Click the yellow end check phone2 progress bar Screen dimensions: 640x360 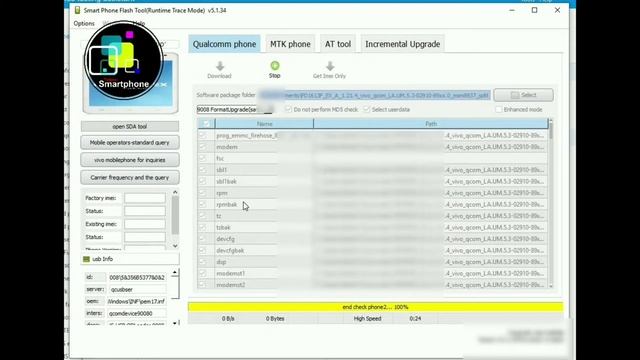click(x=375, y=307)
